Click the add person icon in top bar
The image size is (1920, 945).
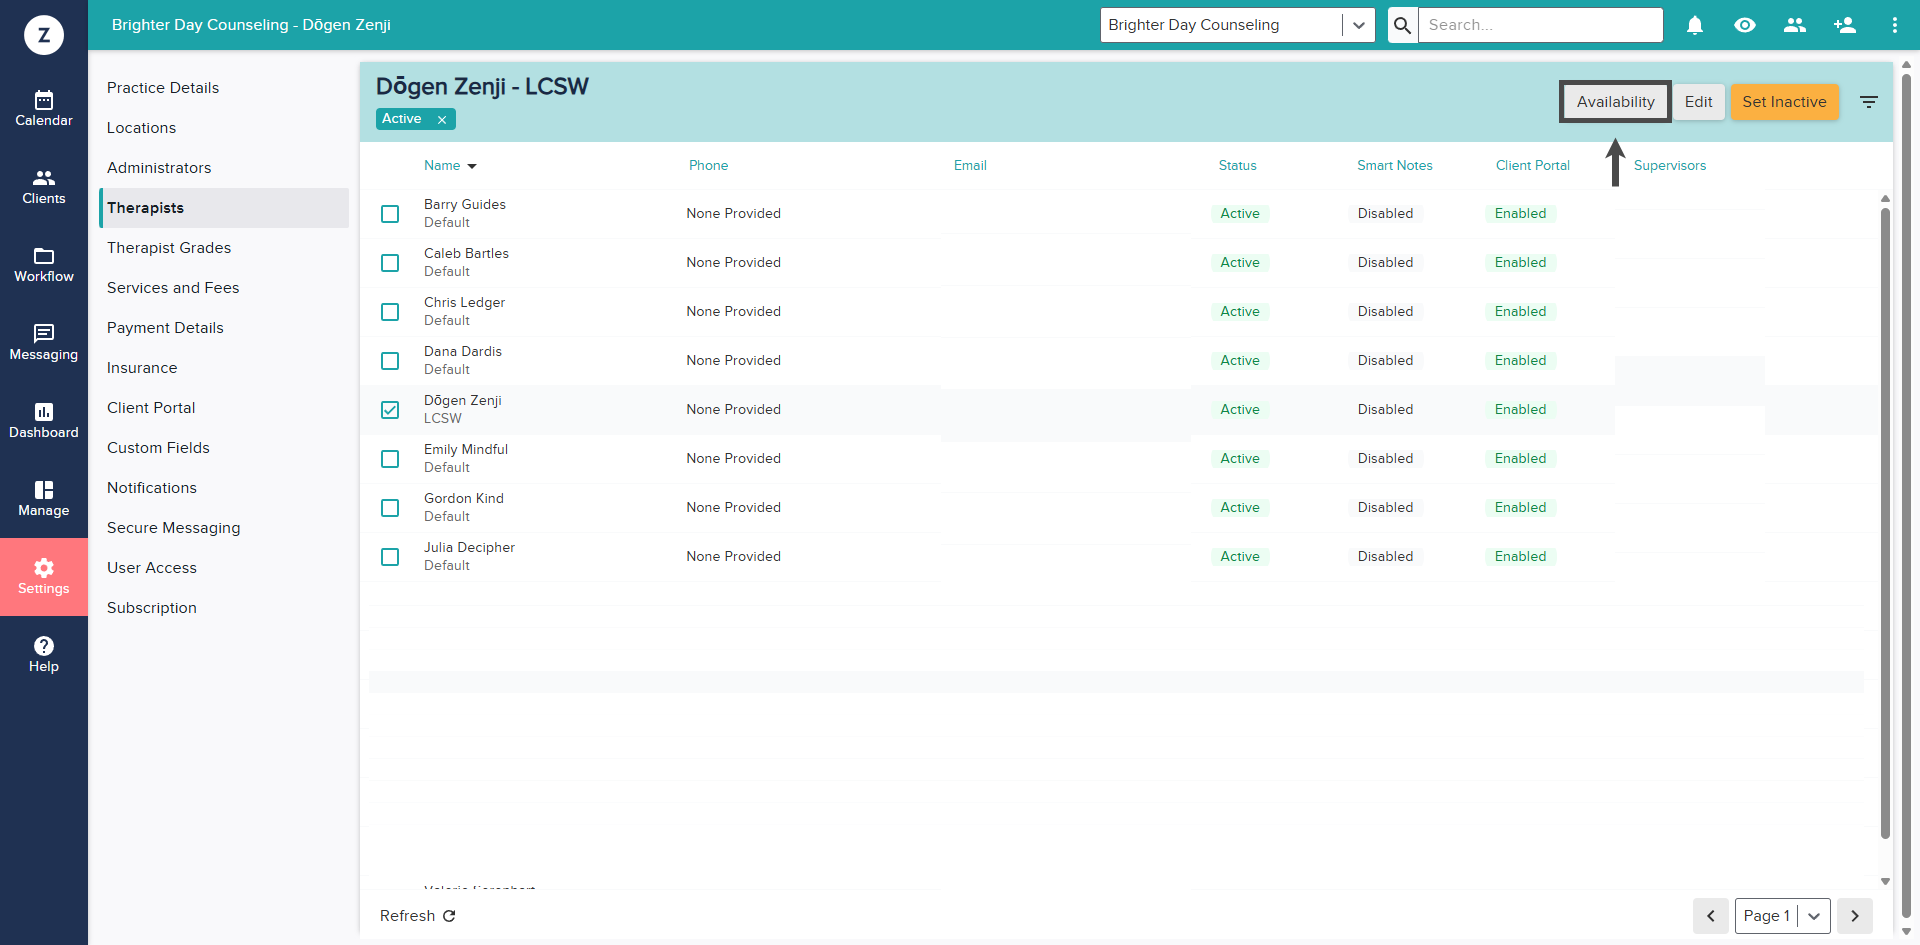[1845, 25]
